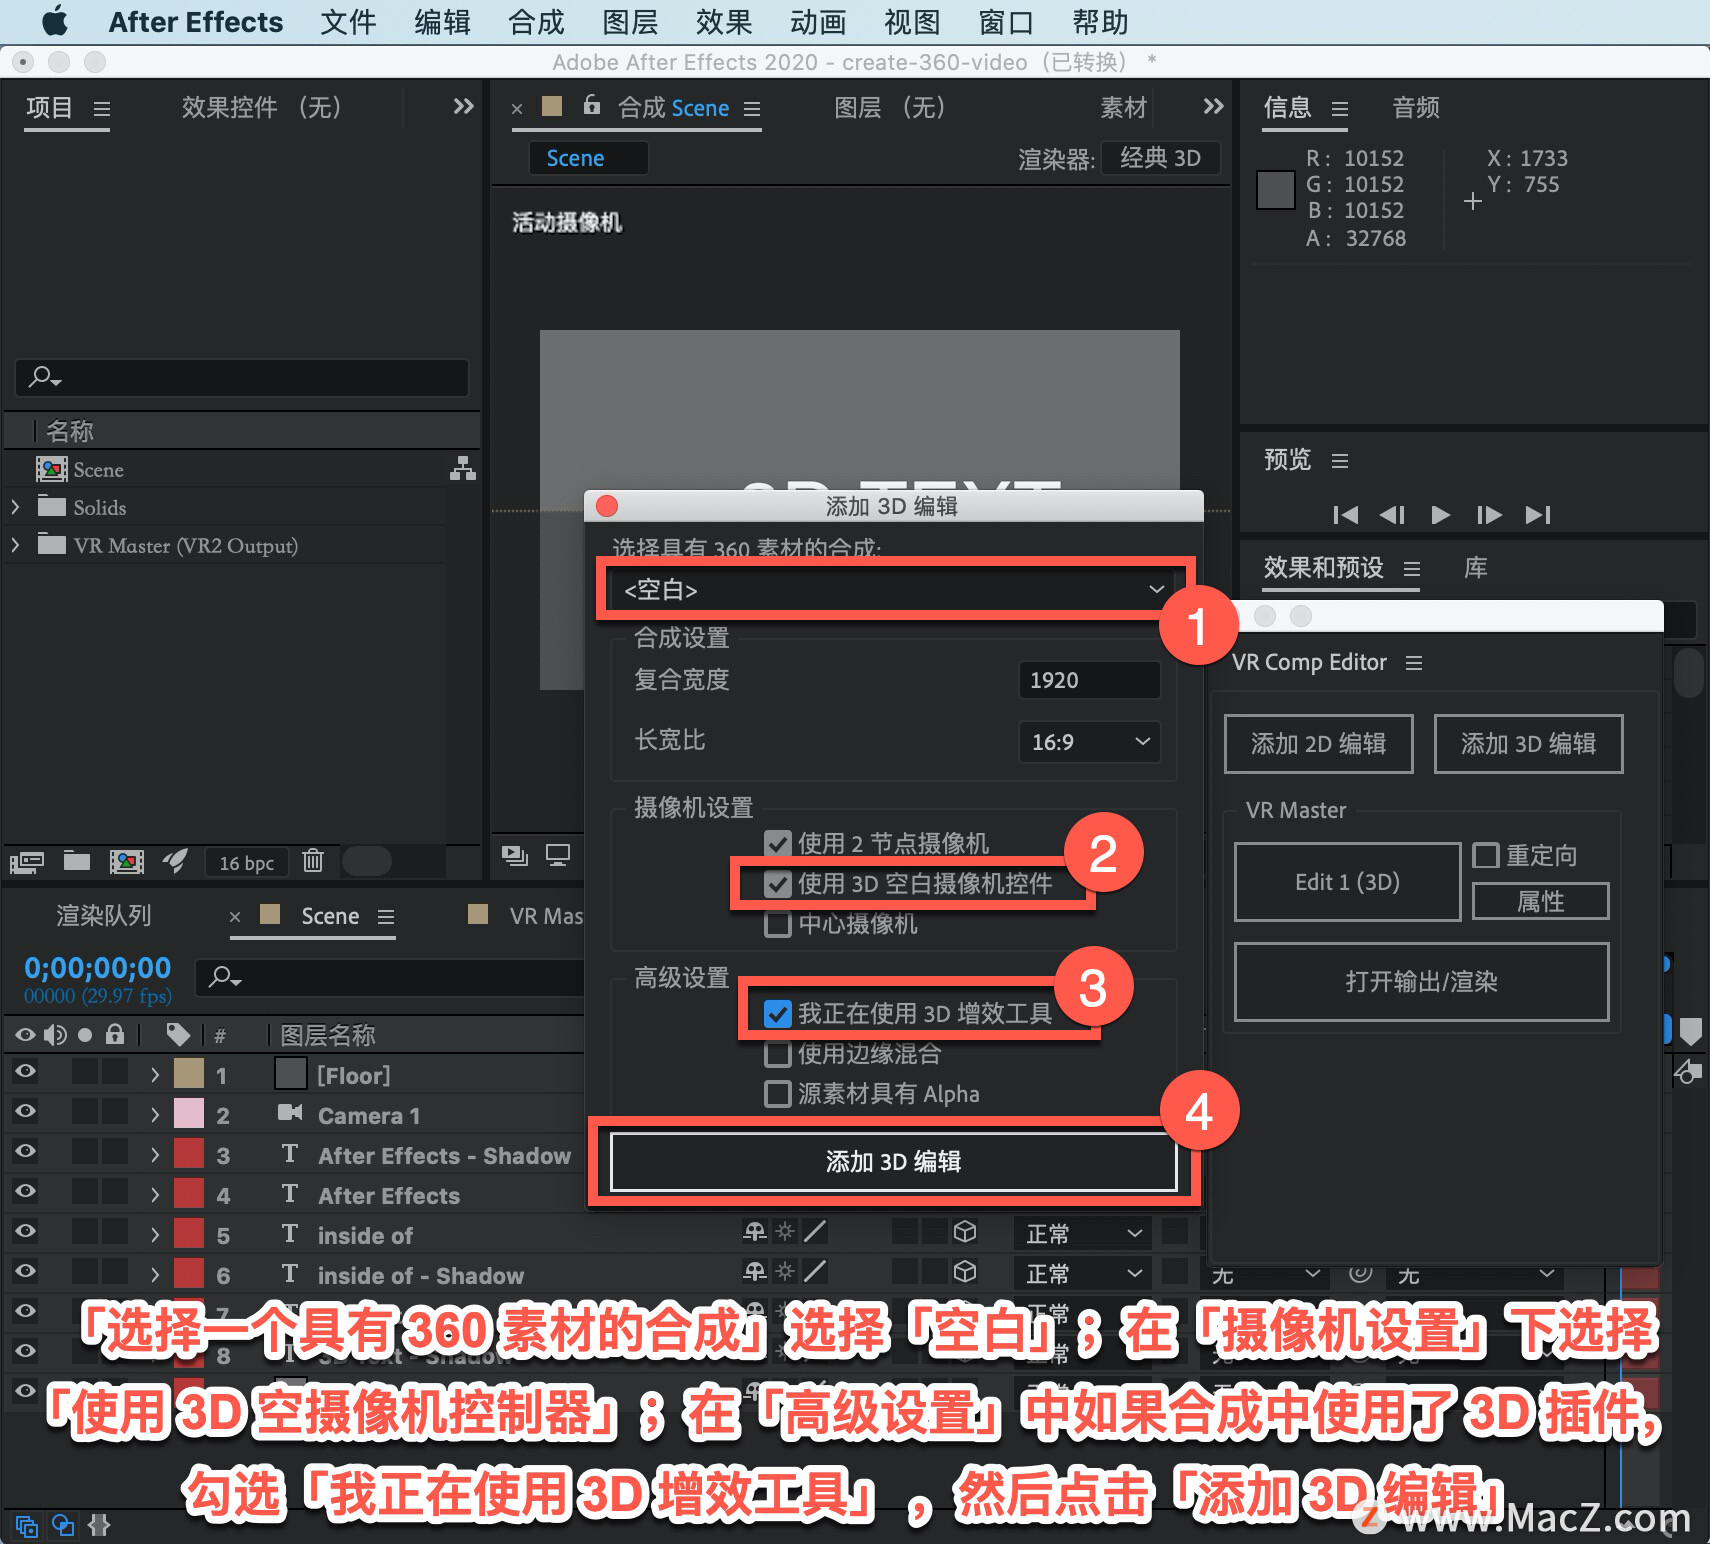Click the interpret footage icon in the project panel
The height and width of the screenshot is (1544, 1710).
27,862
